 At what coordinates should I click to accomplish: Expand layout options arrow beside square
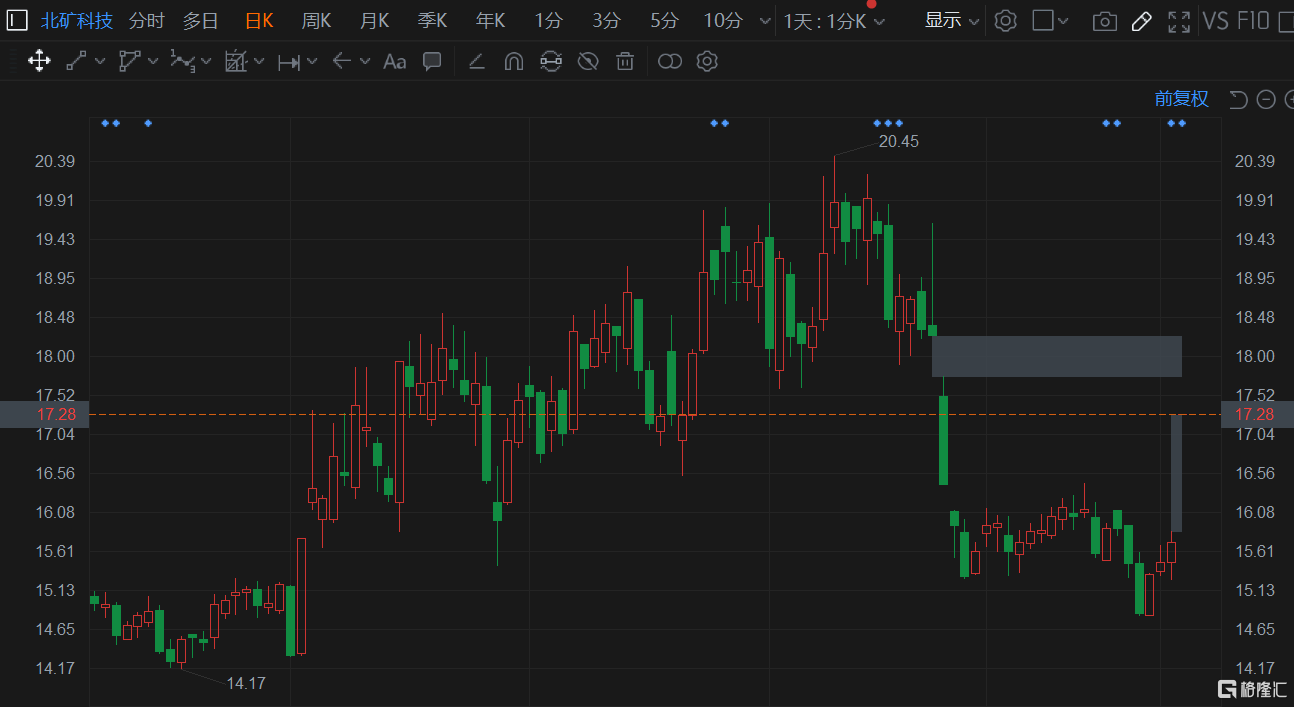click(1063, 21)
